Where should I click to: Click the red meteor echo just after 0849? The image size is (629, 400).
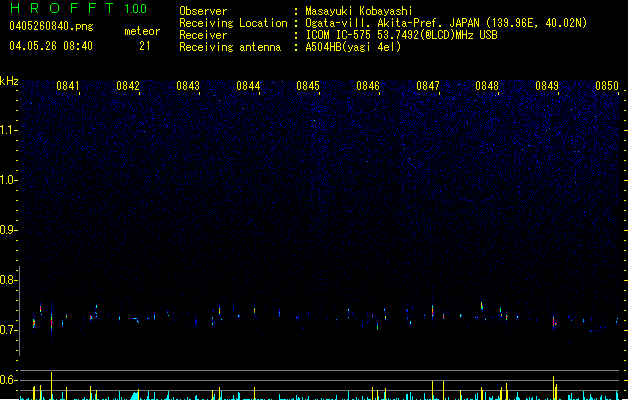(x=554, y=321)
